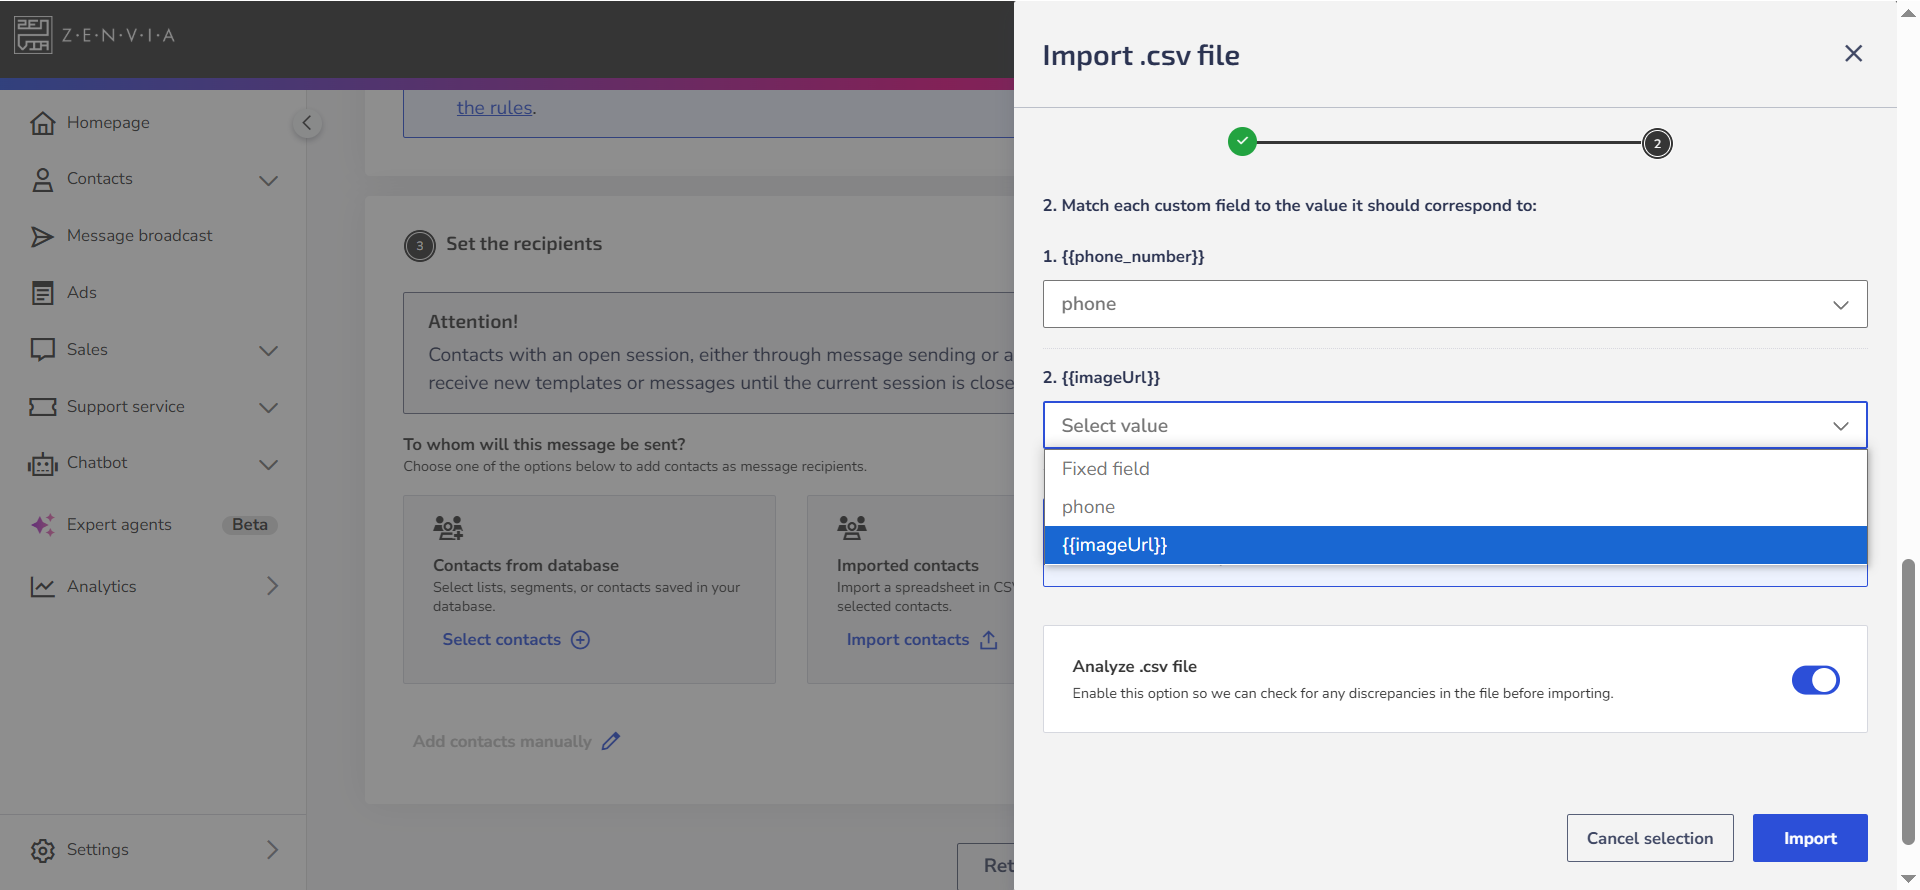Screen dimensions: 1920x890
Task: Toggle the Analyze .csv file switch
Action: [x=1815, y=680]
